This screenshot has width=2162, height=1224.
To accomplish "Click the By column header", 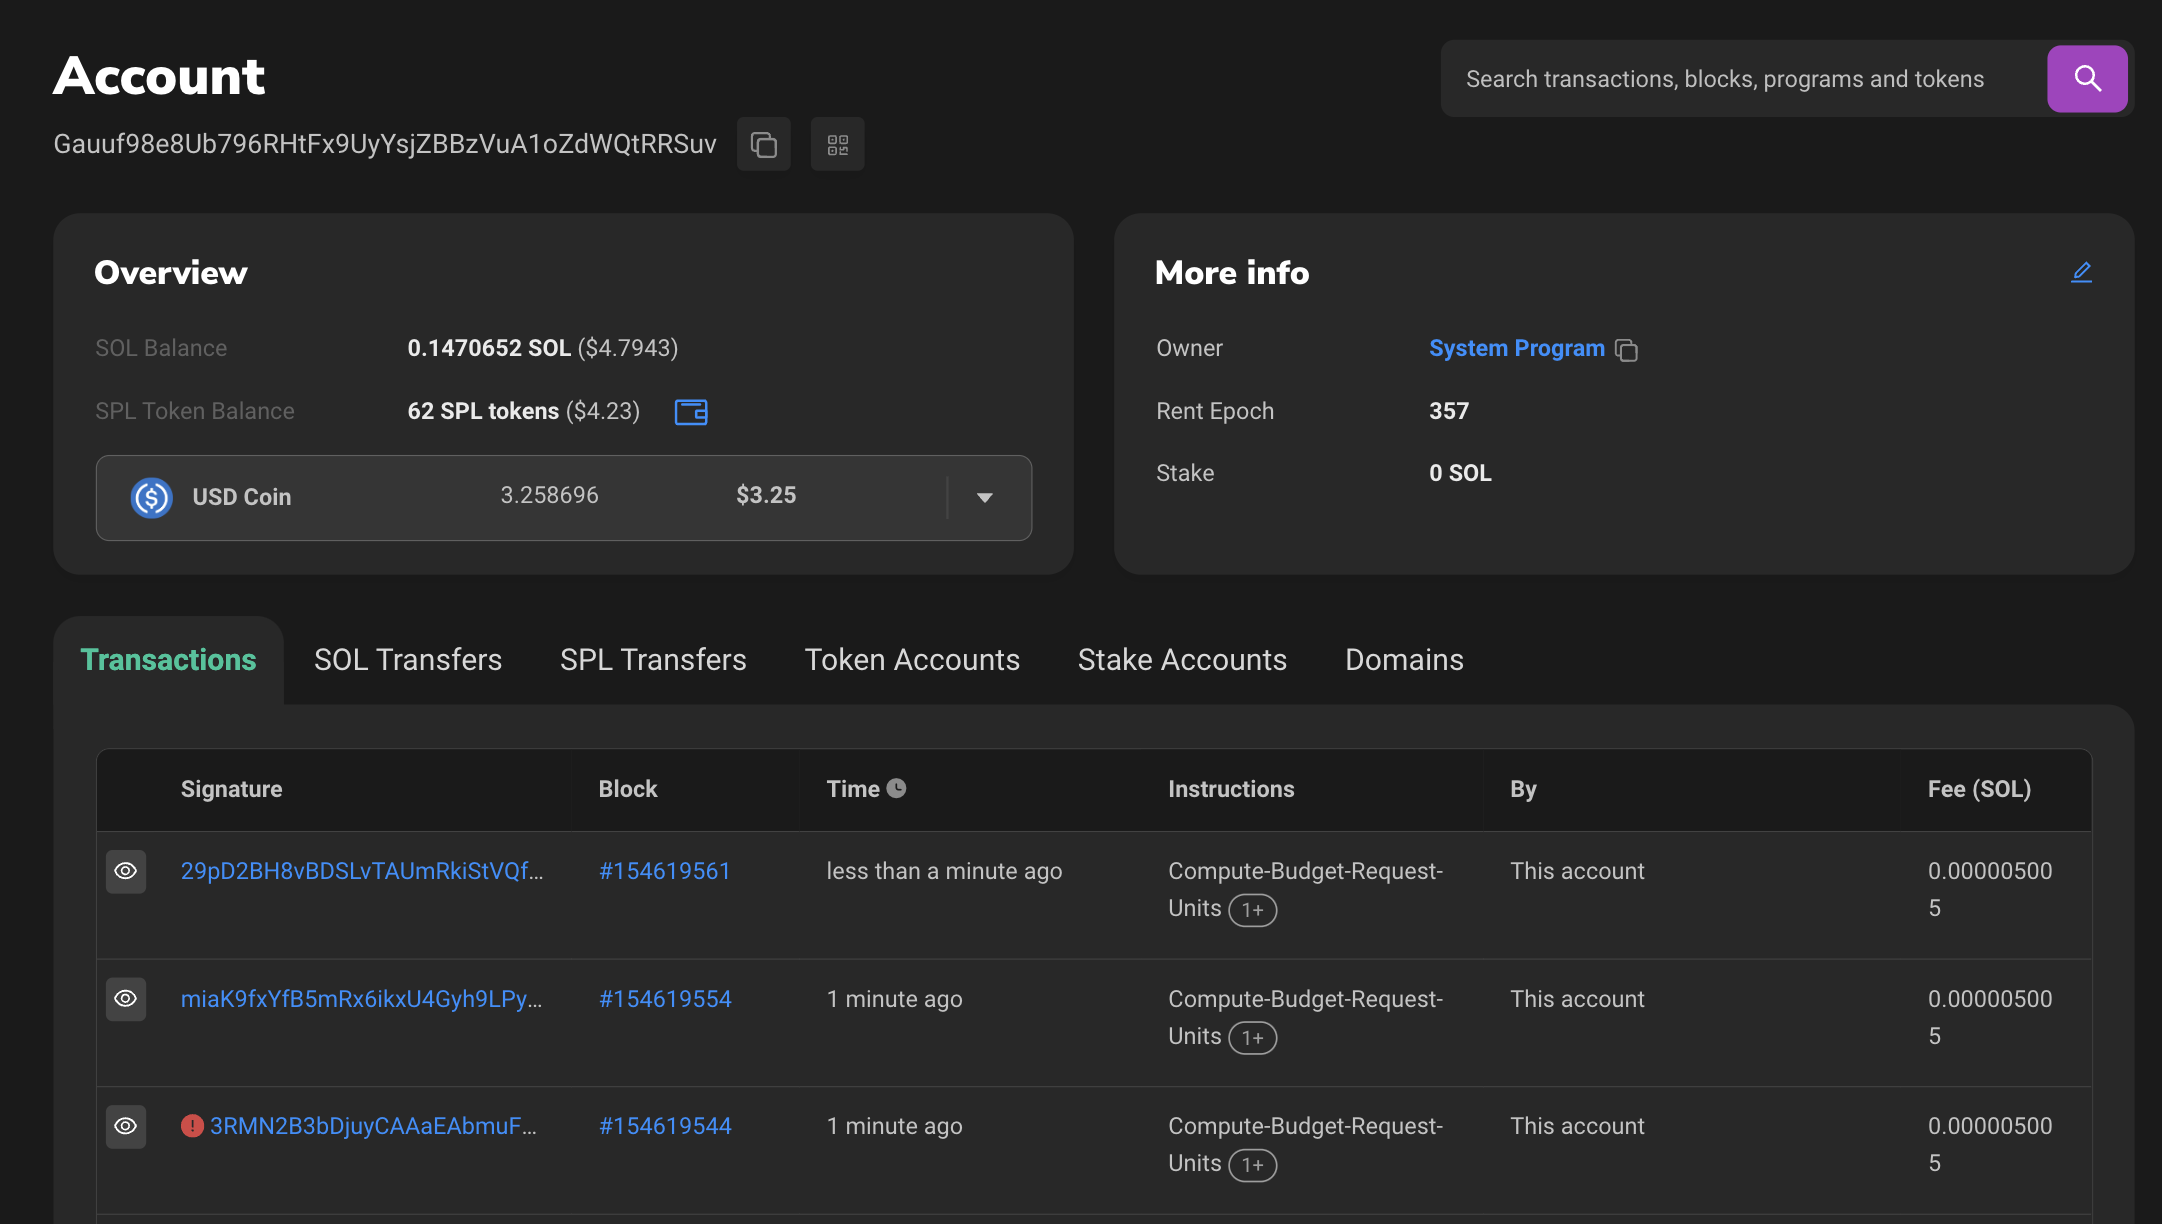I will tap(1523, 789).
